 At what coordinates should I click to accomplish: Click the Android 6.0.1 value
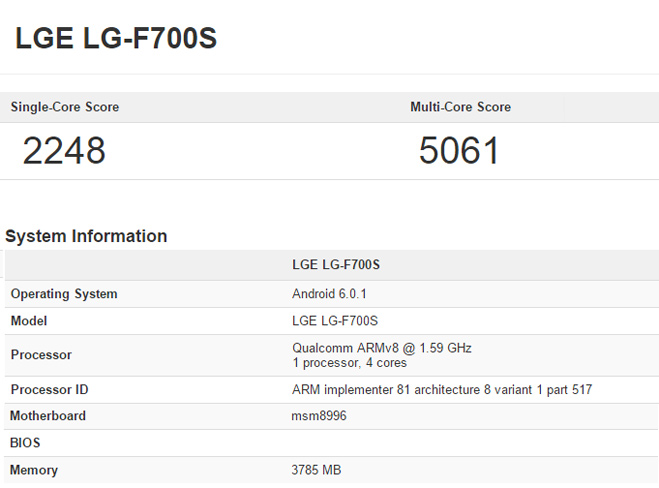[329, 293]
